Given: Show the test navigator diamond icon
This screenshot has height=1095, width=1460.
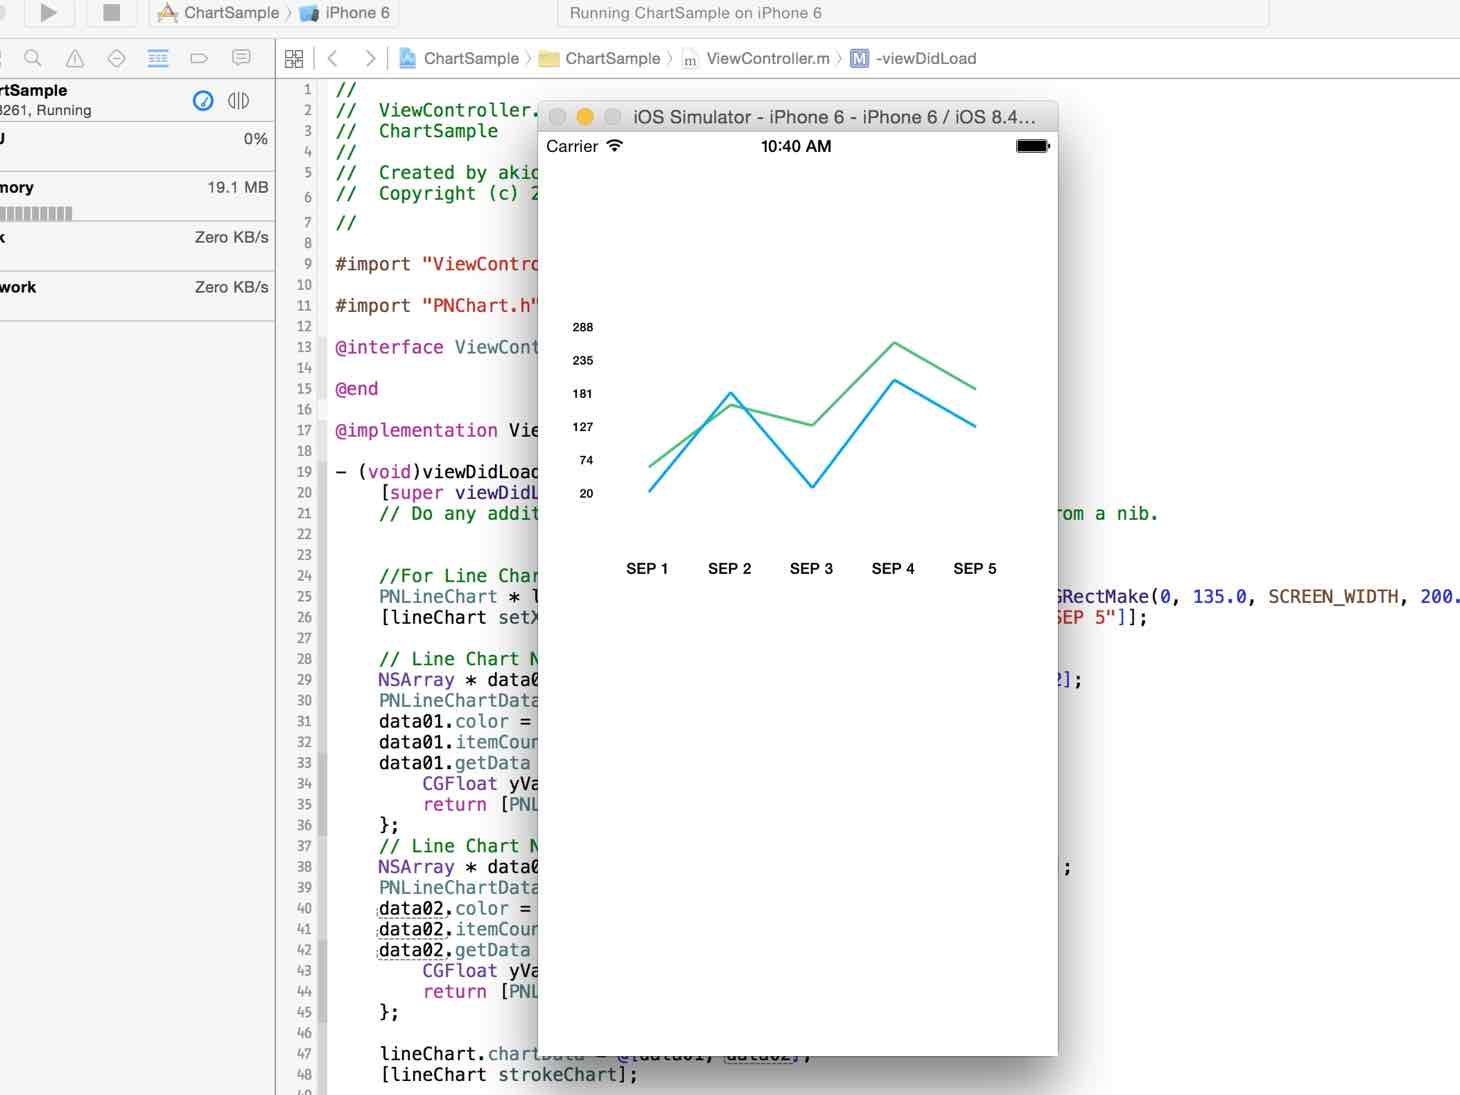Looking at the screenshot, I should 116,58.
